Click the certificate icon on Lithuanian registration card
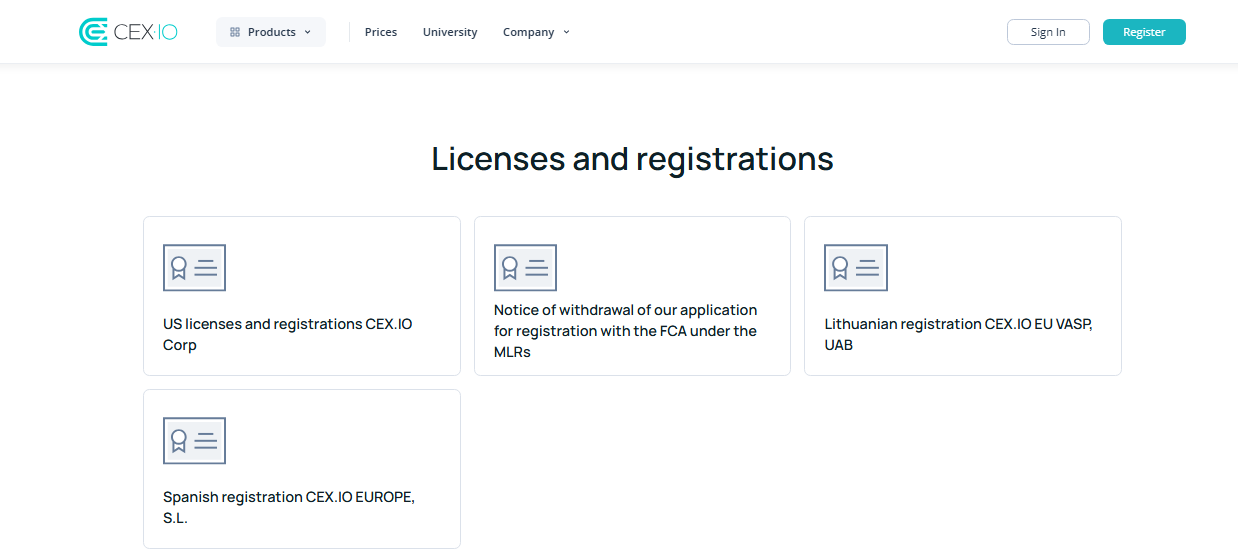 [855, 268]
